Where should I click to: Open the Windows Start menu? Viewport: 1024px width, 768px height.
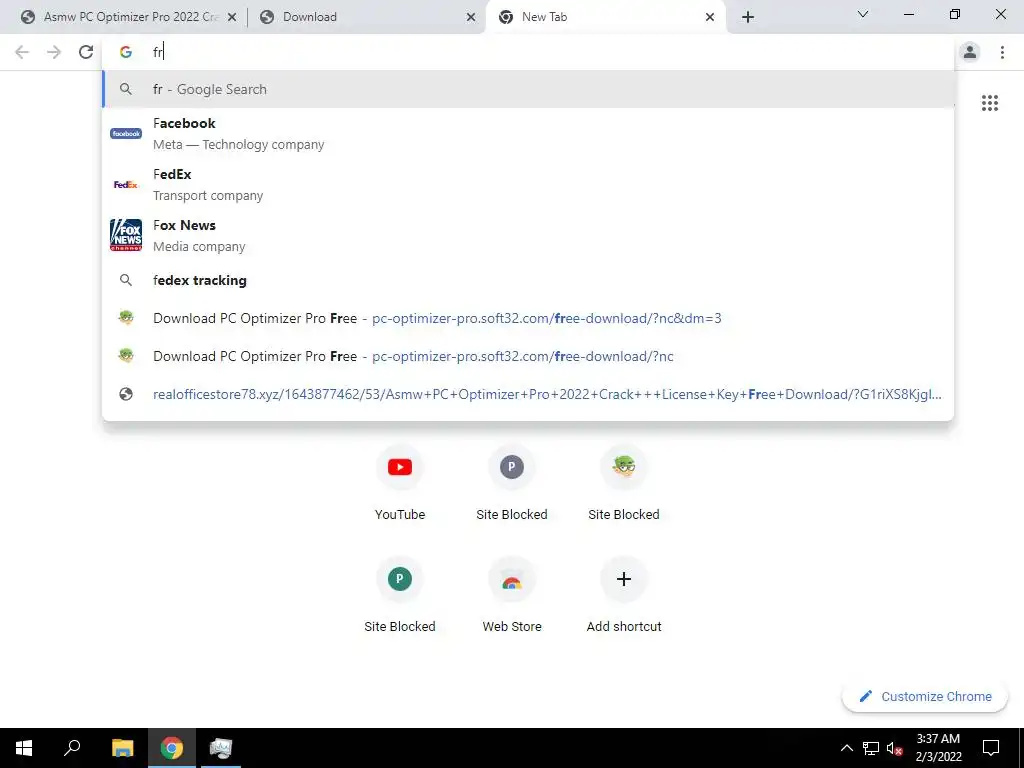(24, 748)
